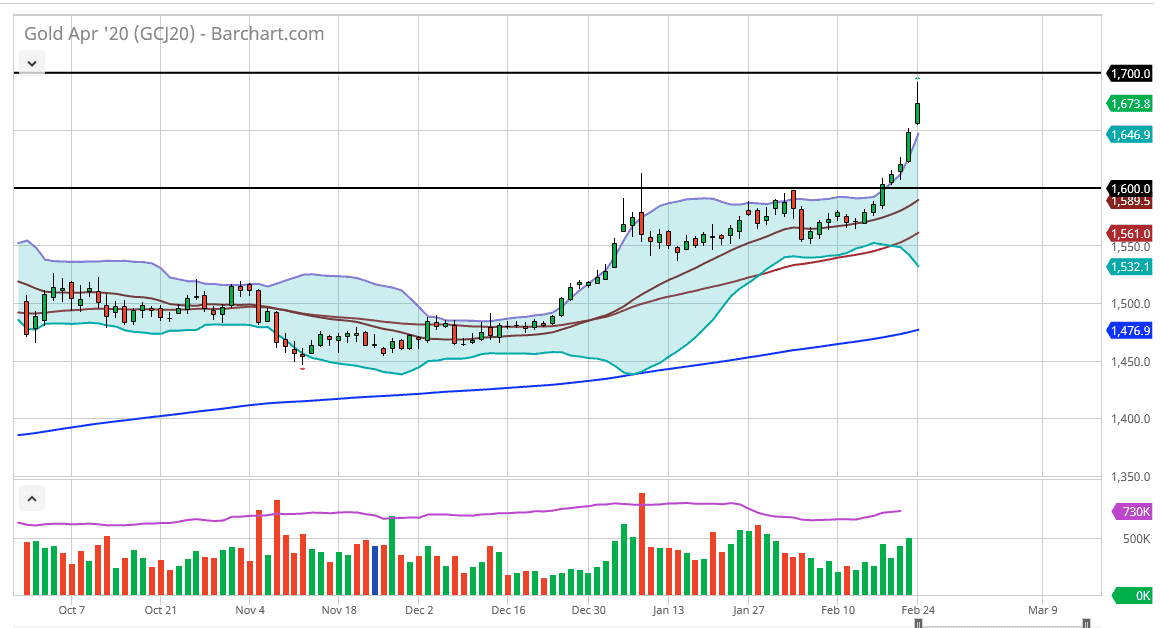Click the blue volume bar in late November
Image resolution: width=1161 pixels, height=628 pixels.
375,570
